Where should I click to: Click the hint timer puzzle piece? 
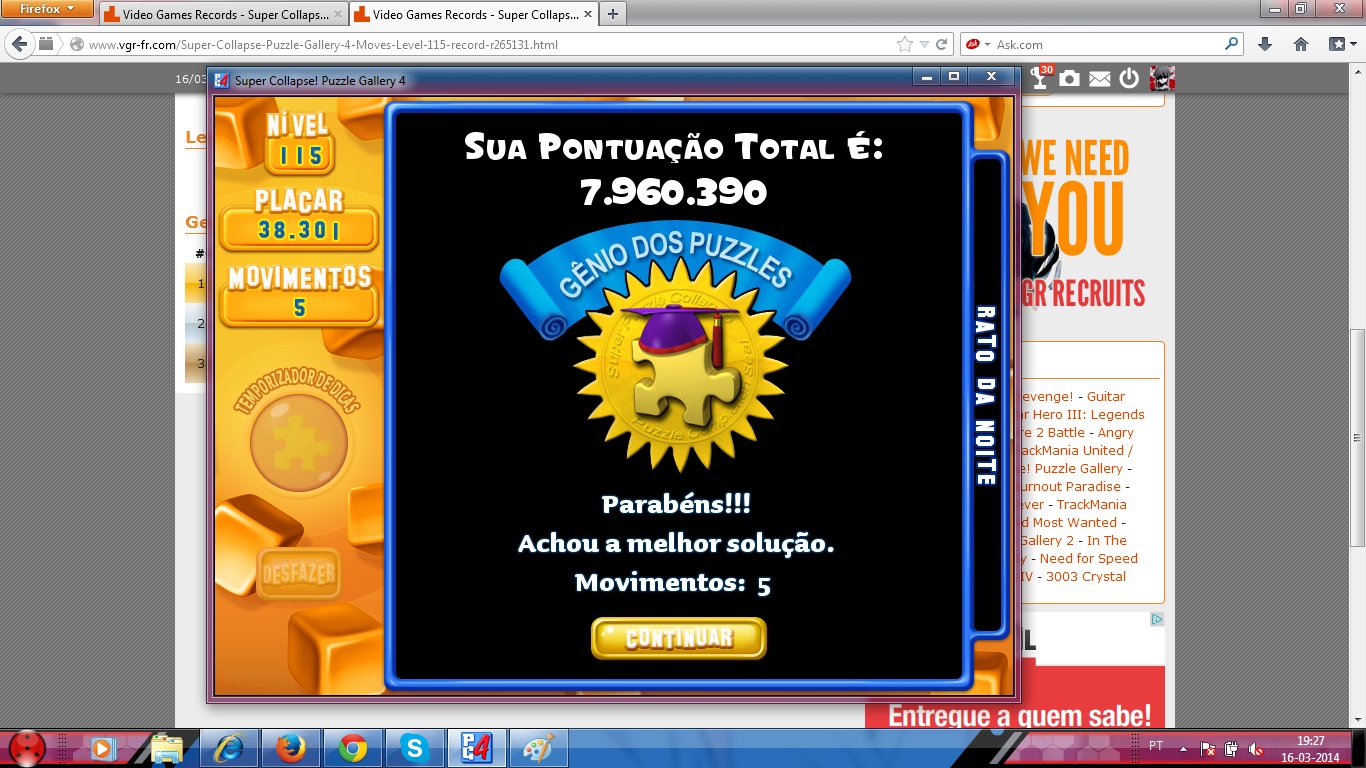coord(298,442)
